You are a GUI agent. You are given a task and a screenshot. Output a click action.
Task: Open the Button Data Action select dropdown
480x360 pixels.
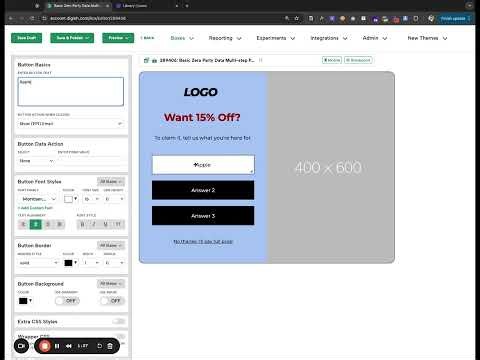click(x=36, y=161)
